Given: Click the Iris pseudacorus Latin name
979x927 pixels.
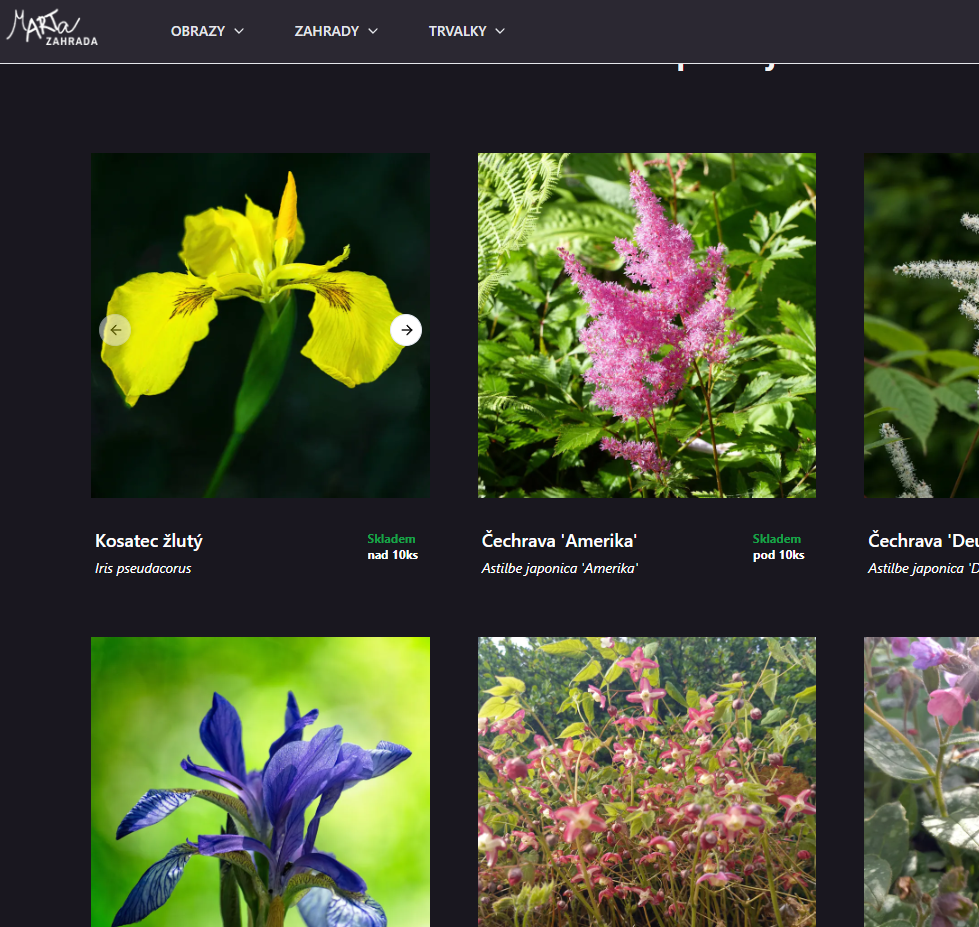Looking at the screenshot, I should [x=143, y=569].
